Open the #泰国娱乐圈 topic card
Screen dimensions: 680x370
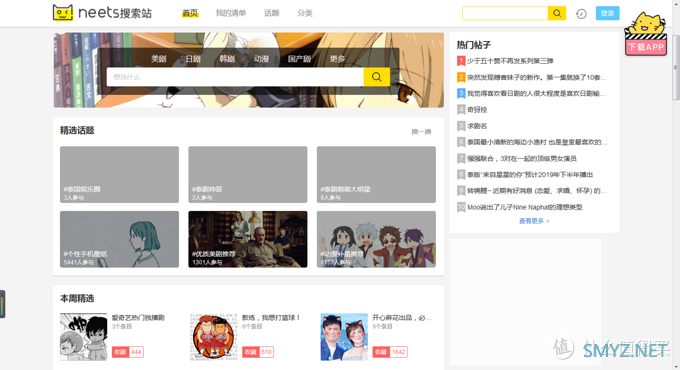tap(119, 174)
